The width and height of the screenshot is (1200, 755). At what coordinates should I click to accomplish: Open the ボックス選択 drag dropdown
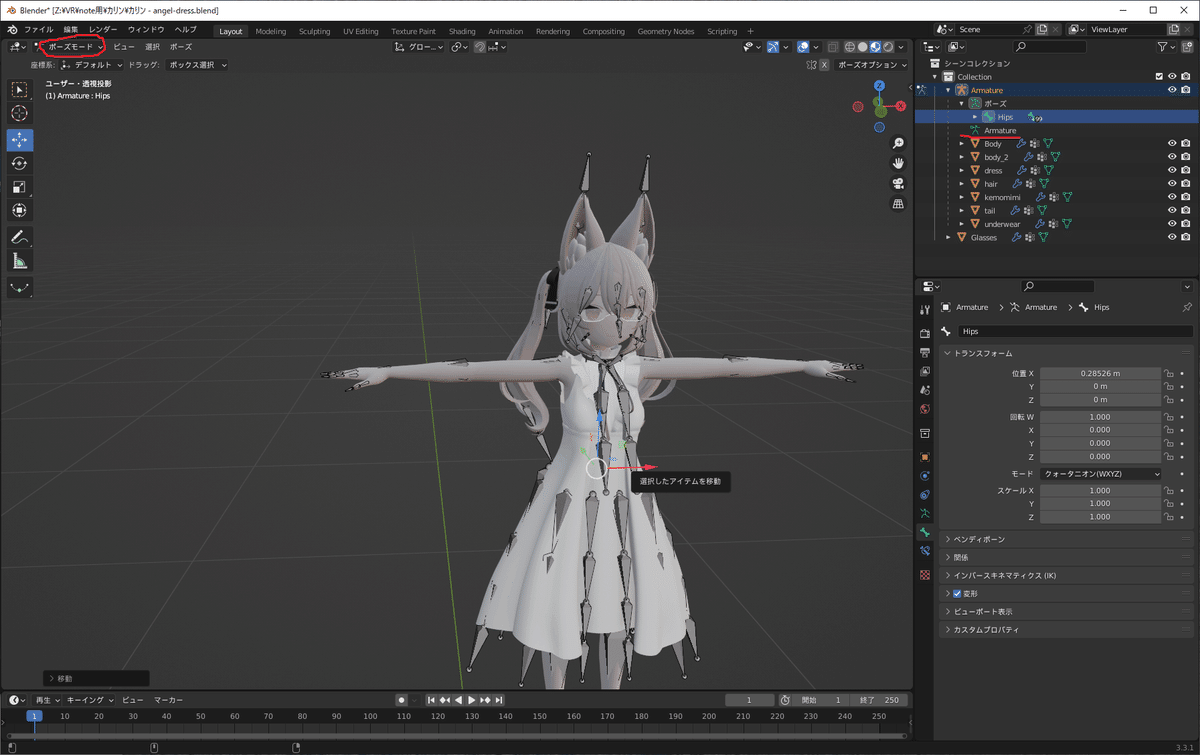197,65
